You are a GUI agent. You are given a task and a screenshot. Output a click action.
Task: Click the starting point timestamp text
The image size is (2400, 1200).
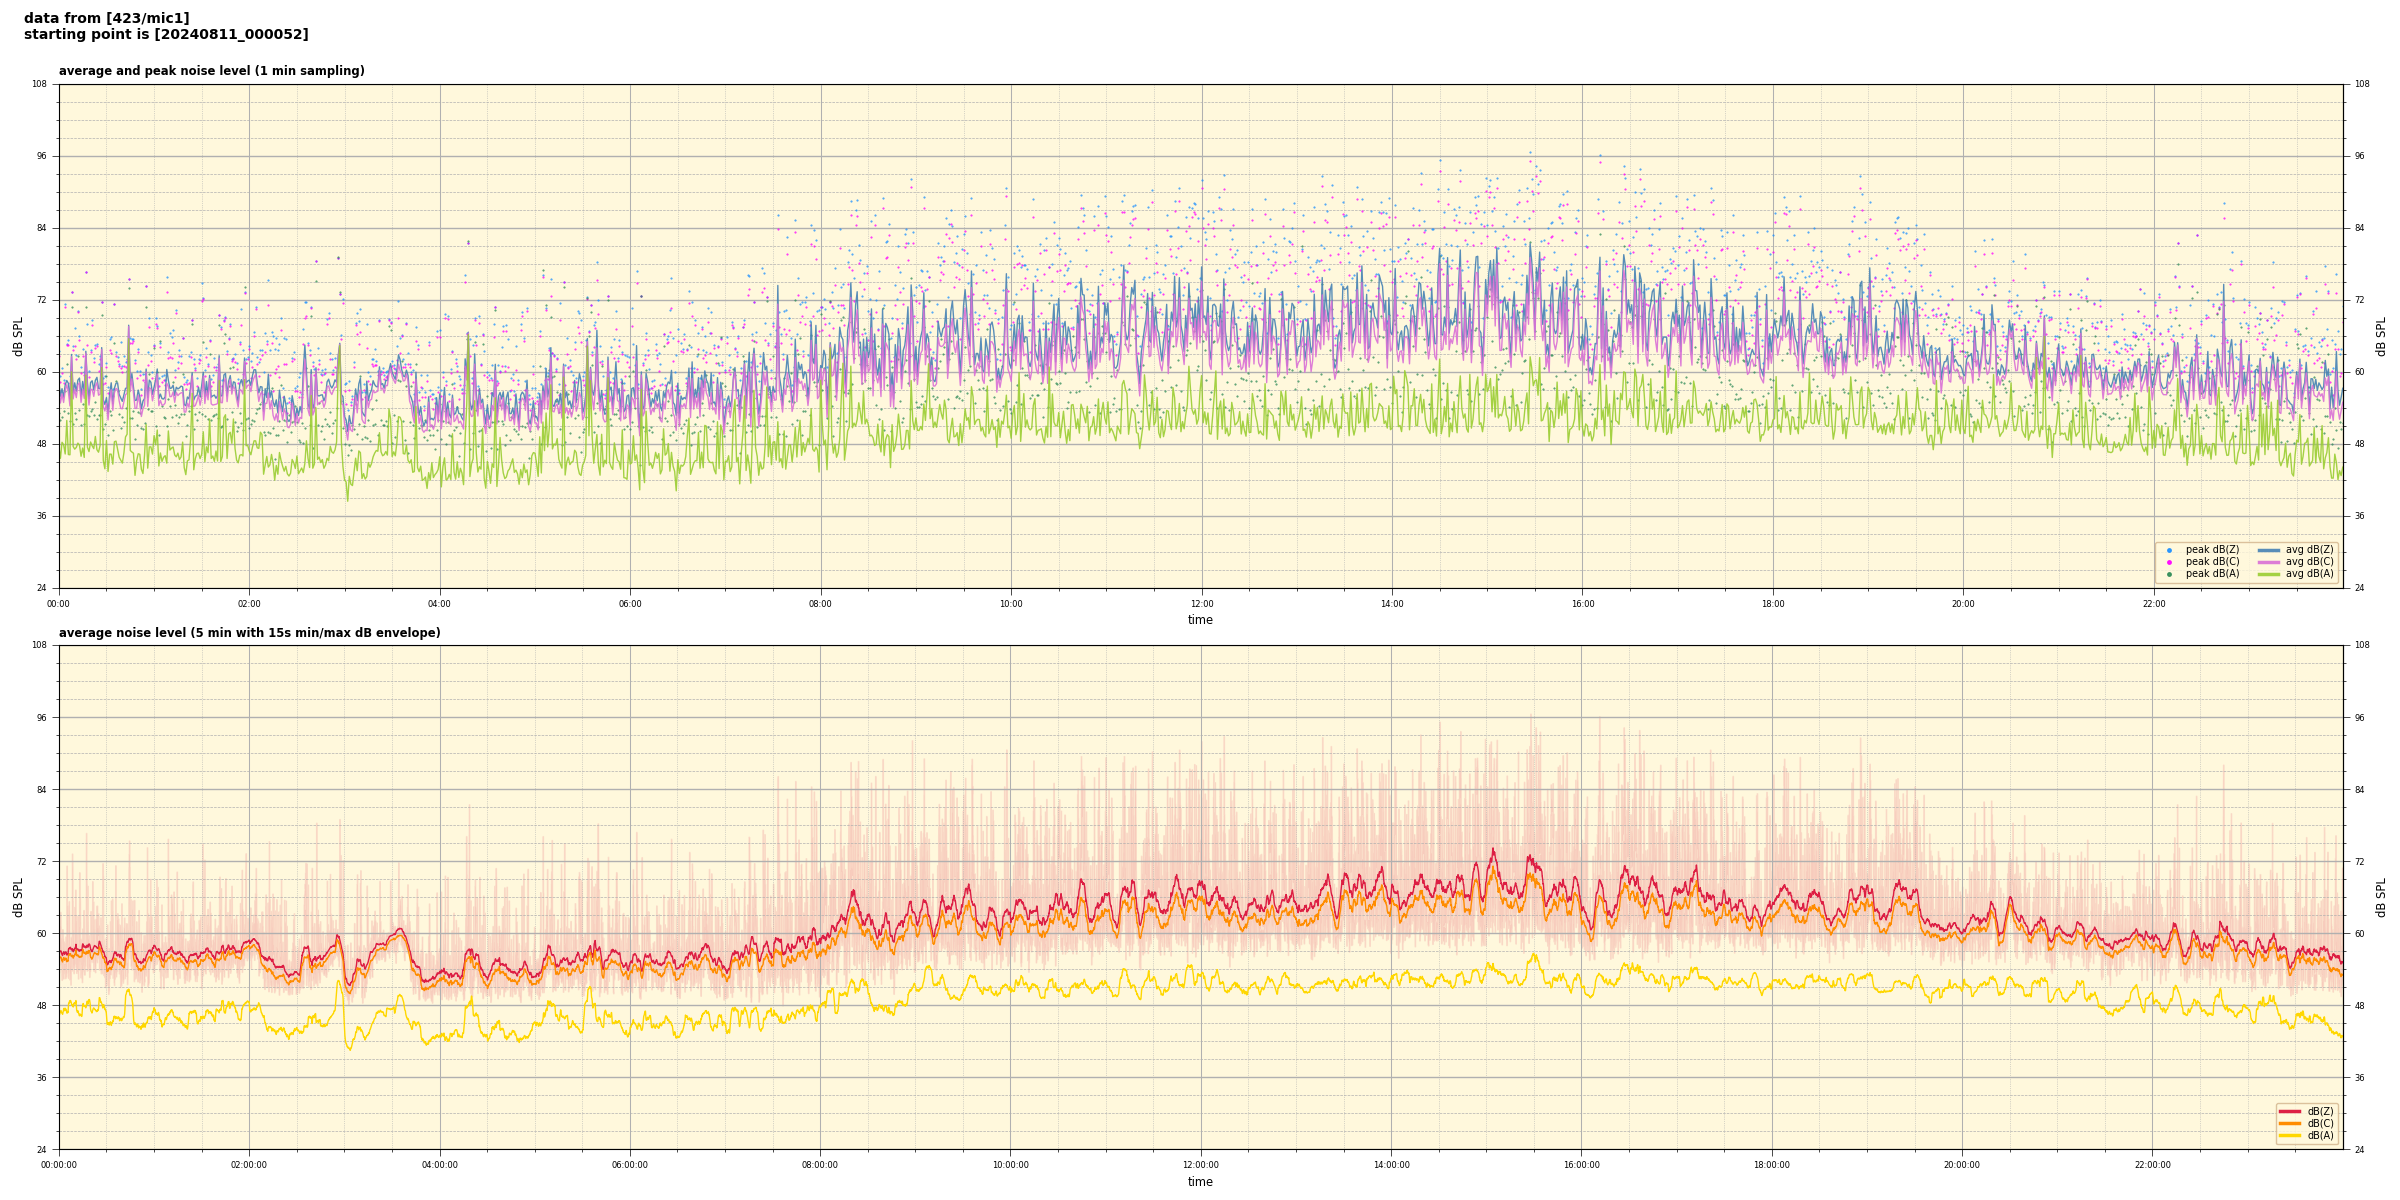[166, 35]
